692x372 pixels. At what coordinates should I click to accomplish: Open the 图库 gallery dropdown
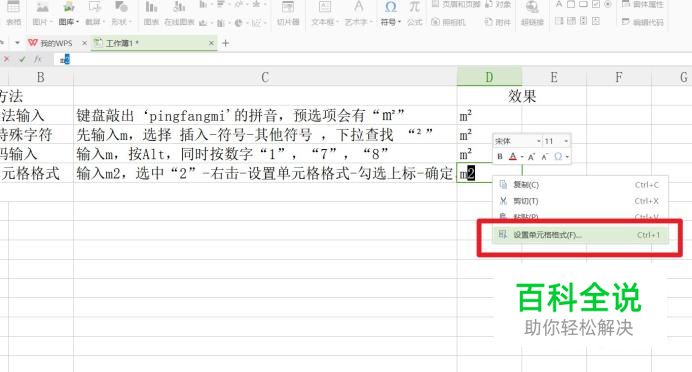pos(68,13)
